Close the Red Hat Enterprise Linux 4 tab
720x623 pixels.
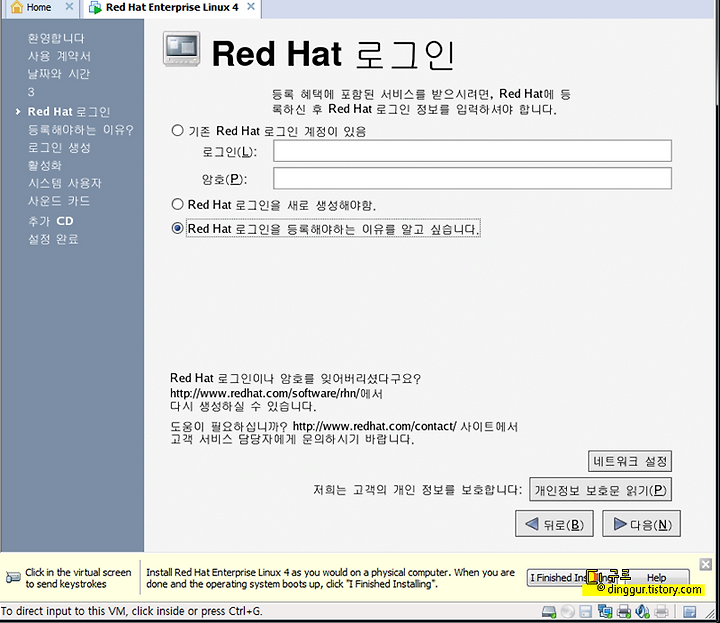click(251, 6)
